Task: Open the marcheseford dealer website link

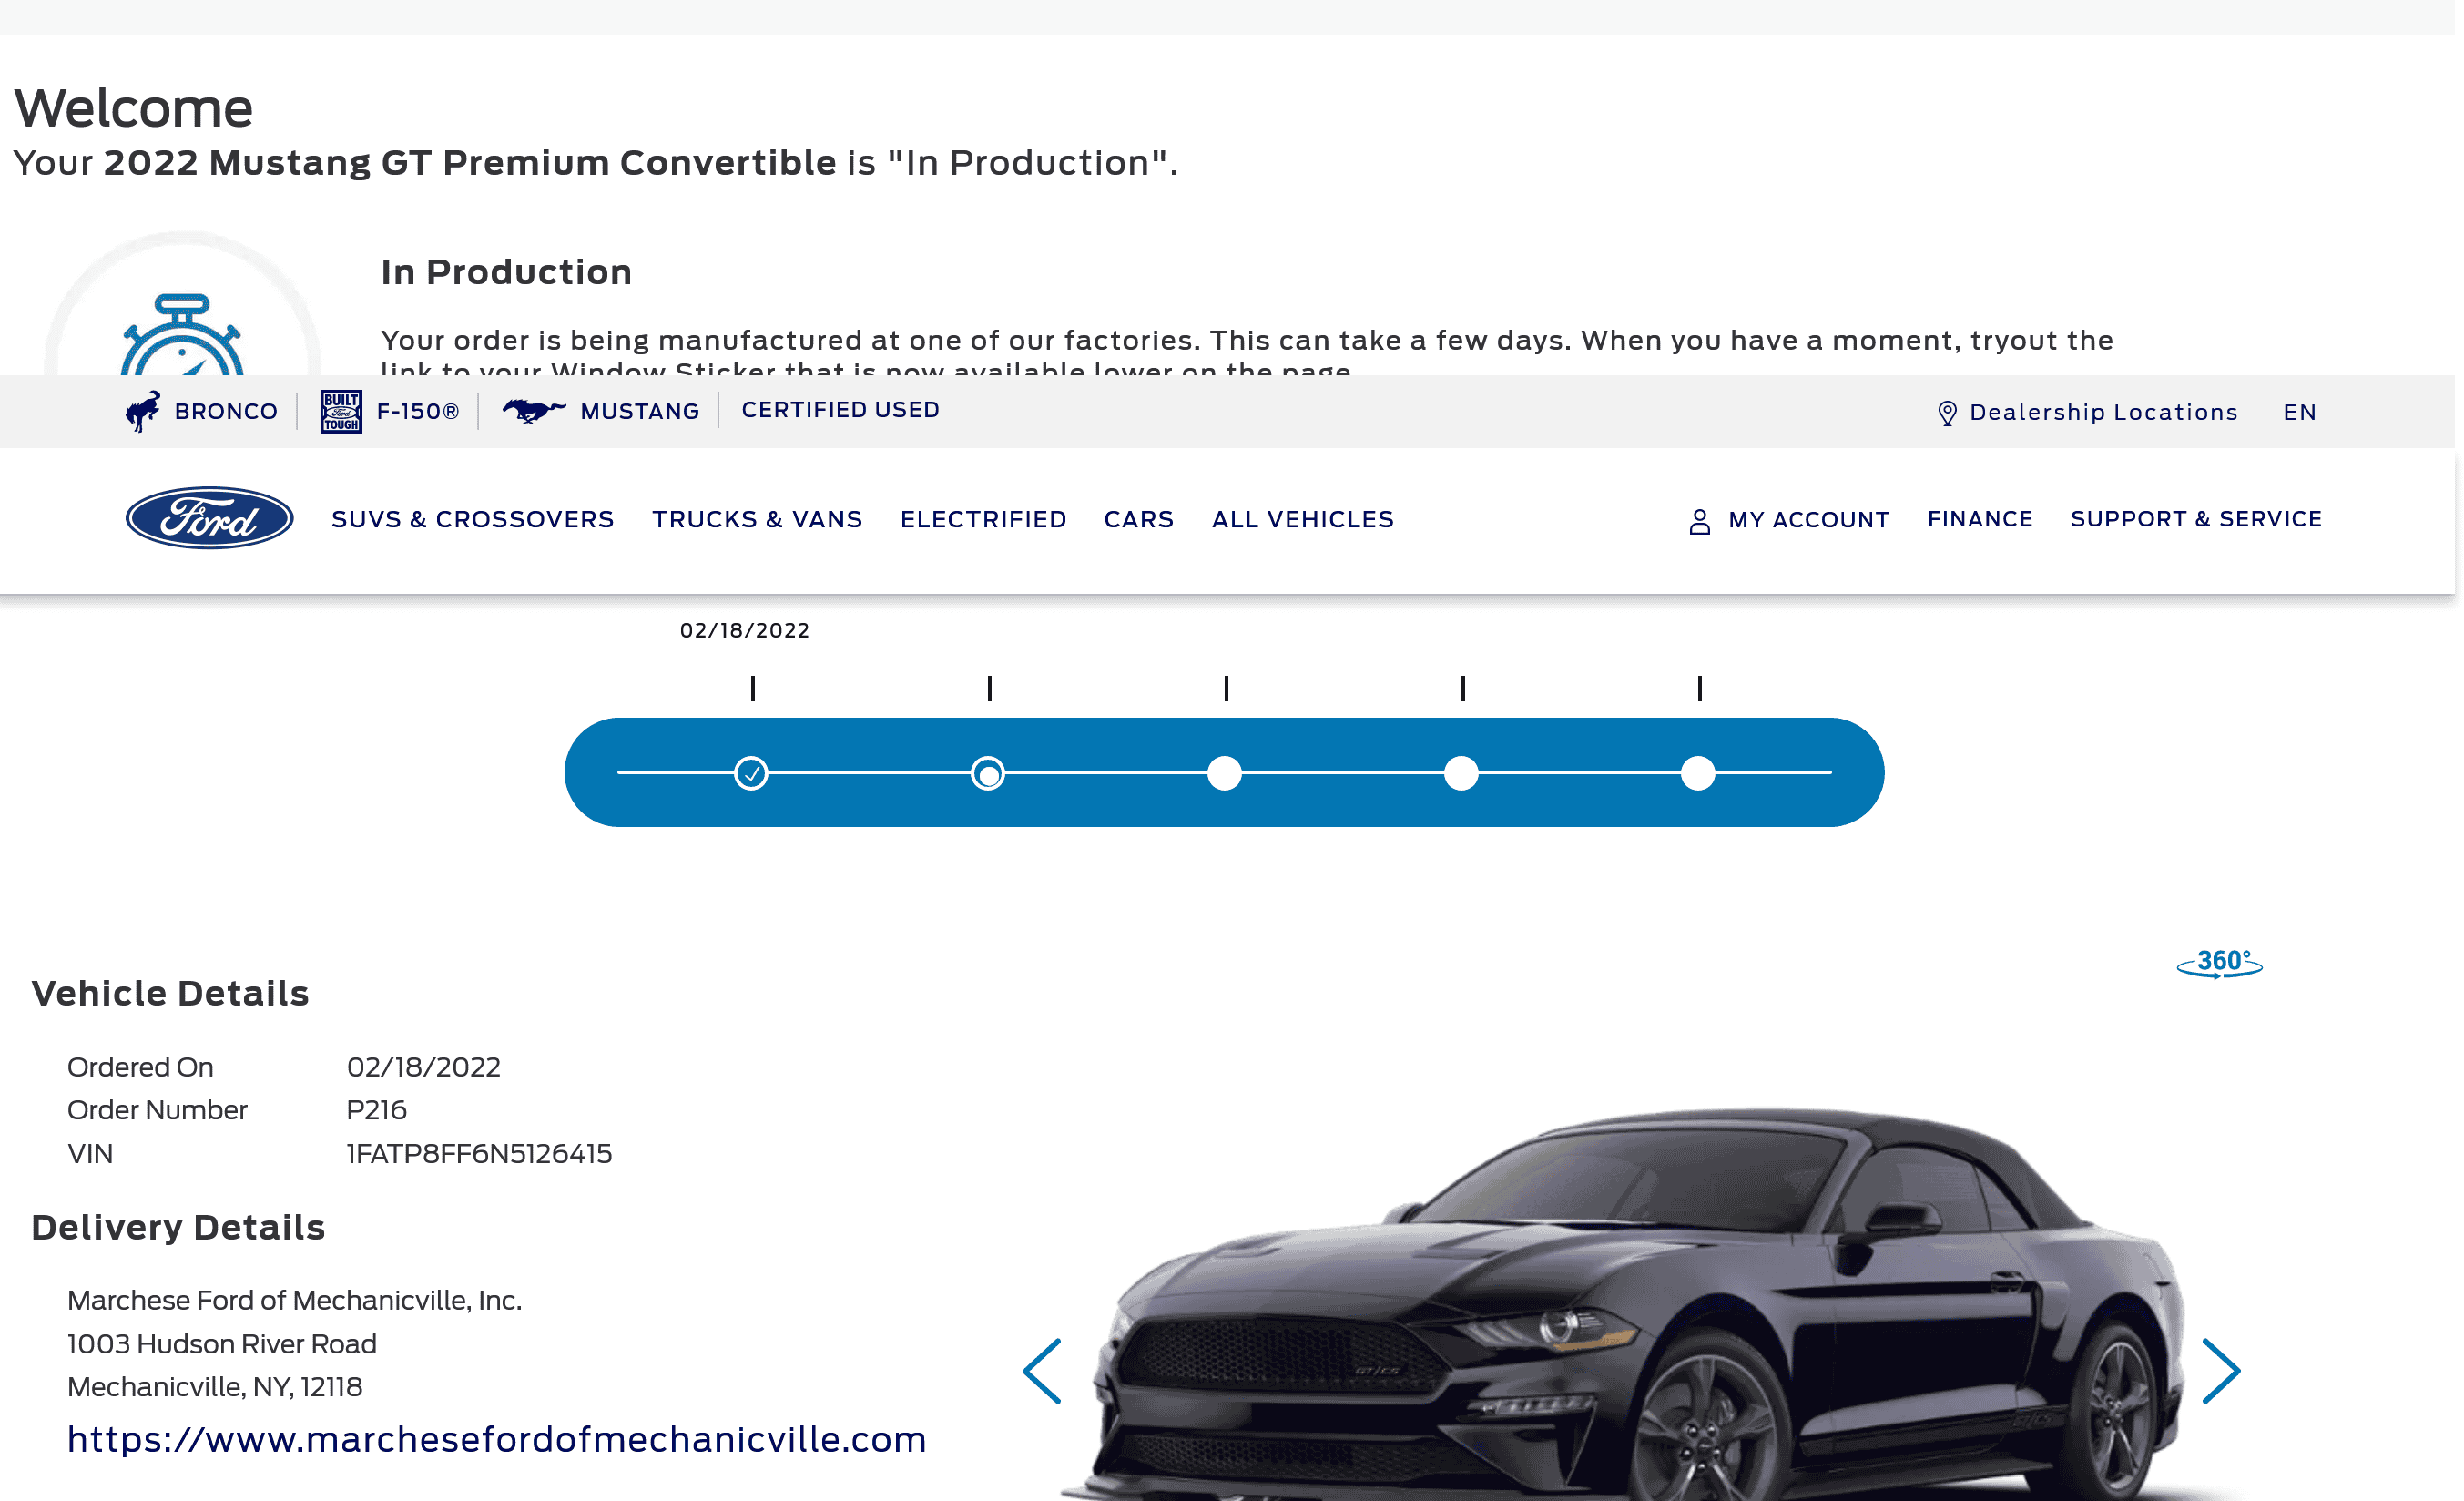Action: 497,1439
